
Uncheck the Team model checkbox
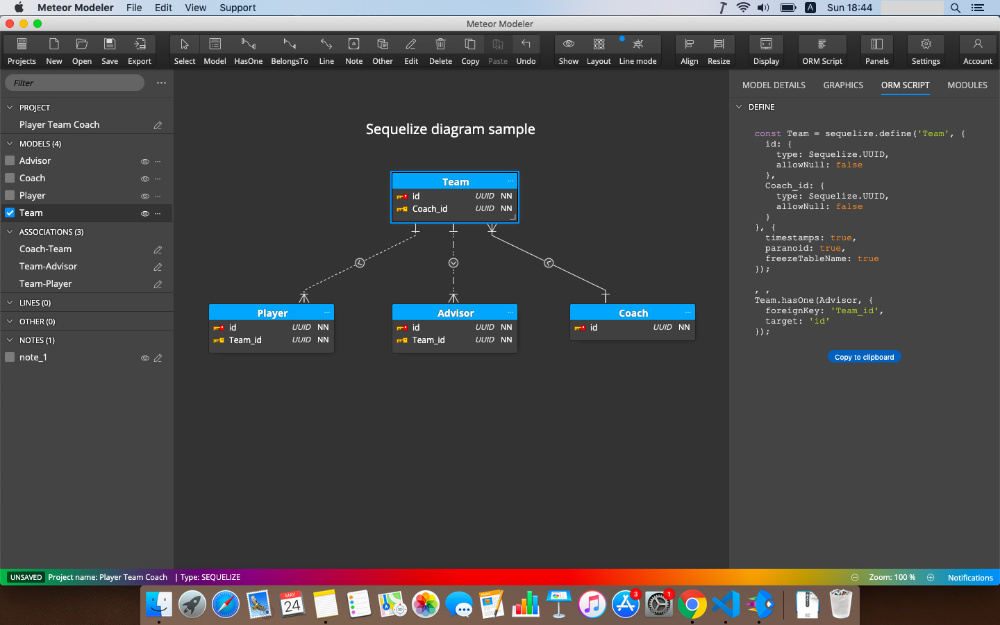pyautogui.click(x=10, y=212)
